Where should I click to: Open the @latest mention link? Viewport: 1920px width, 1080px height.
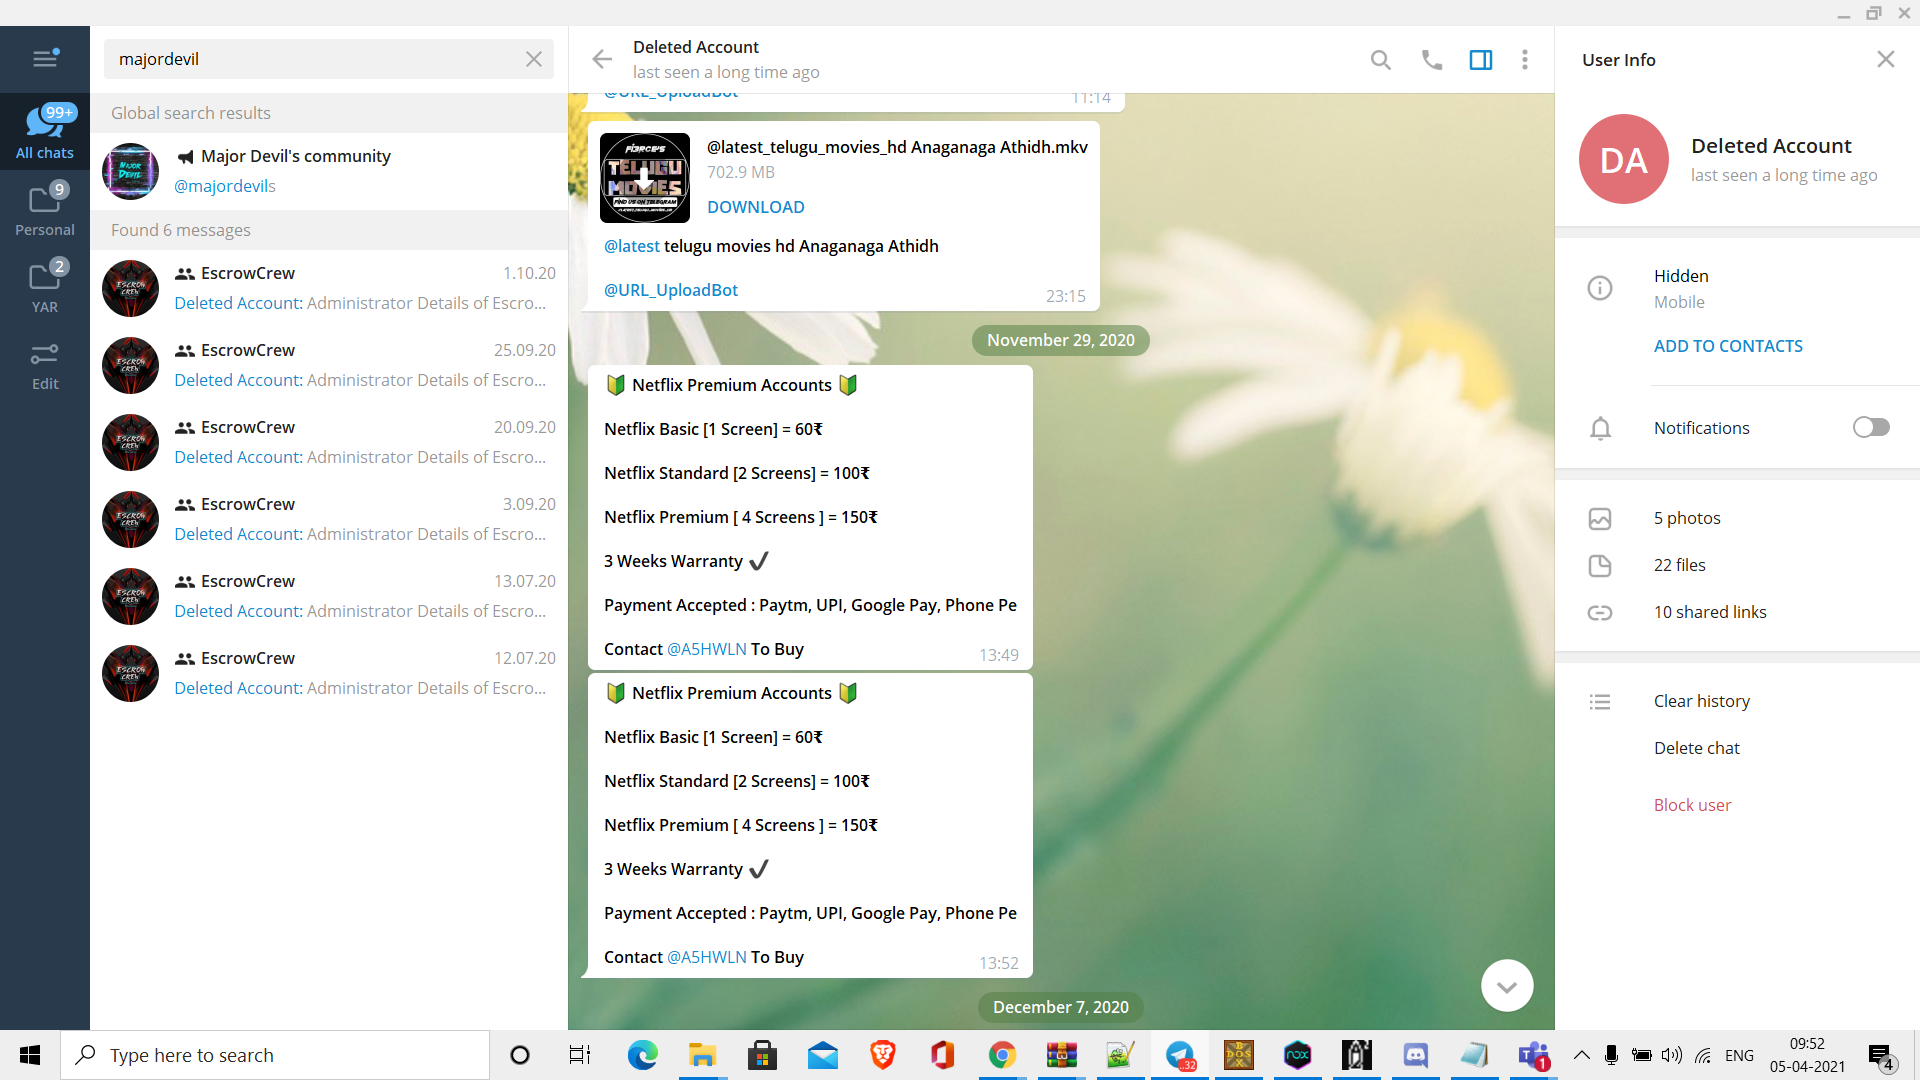631,246
